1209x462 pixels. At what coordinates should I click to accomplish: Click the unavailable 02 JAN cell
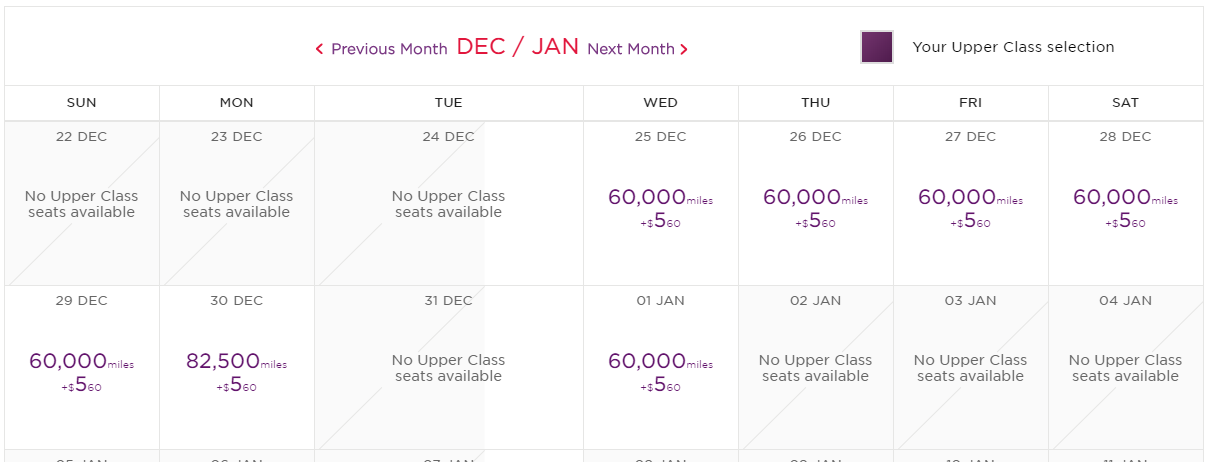[816, 368]
